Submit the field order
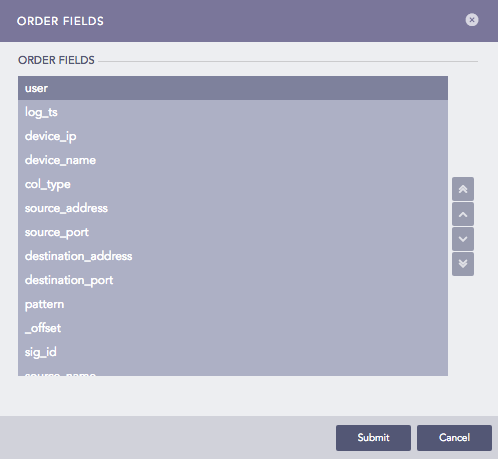Image resolution: width=498 pixels, height=459 pixels. coord(373,438)
